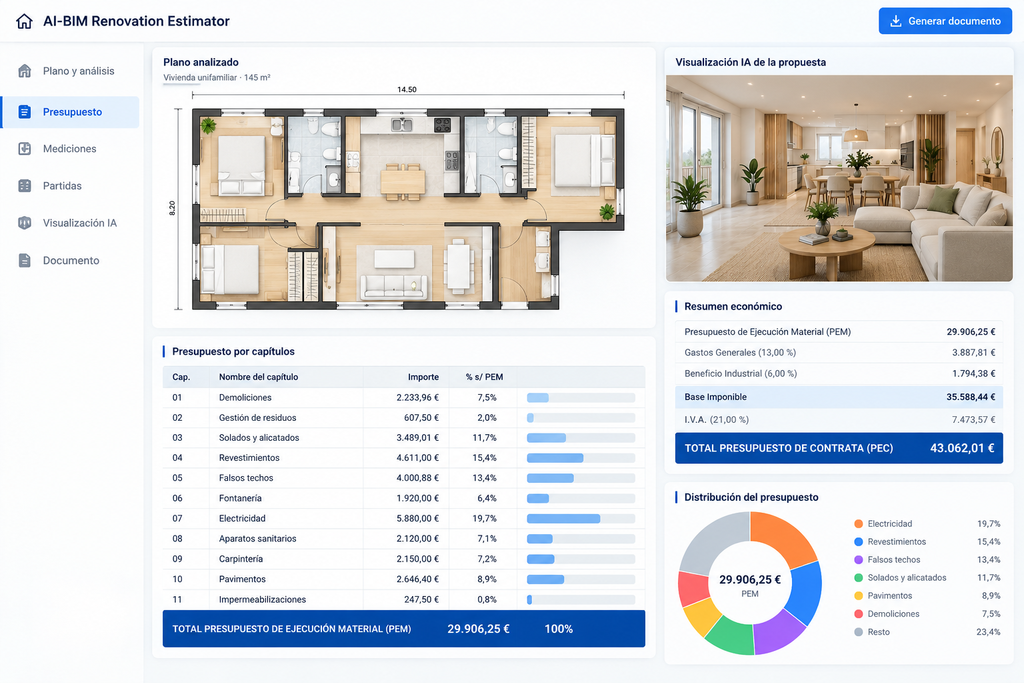Go to the Partidas section
The image size is (1024, 683).
(x=71, y=185)
